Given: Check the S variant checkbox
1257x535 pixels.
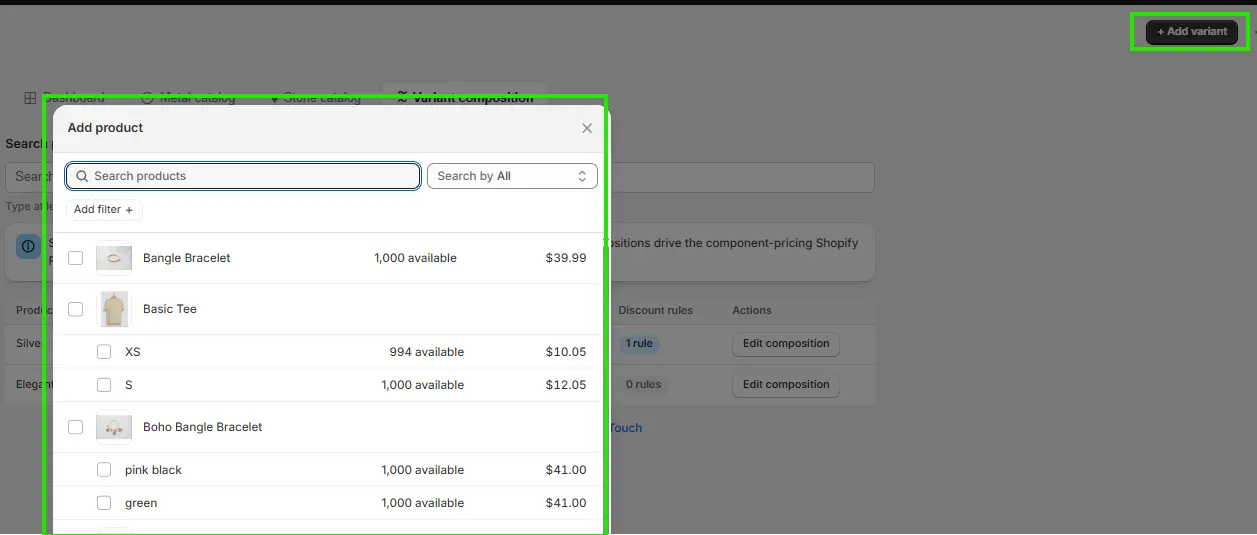Looking at the screenshot, I should 104,385.
